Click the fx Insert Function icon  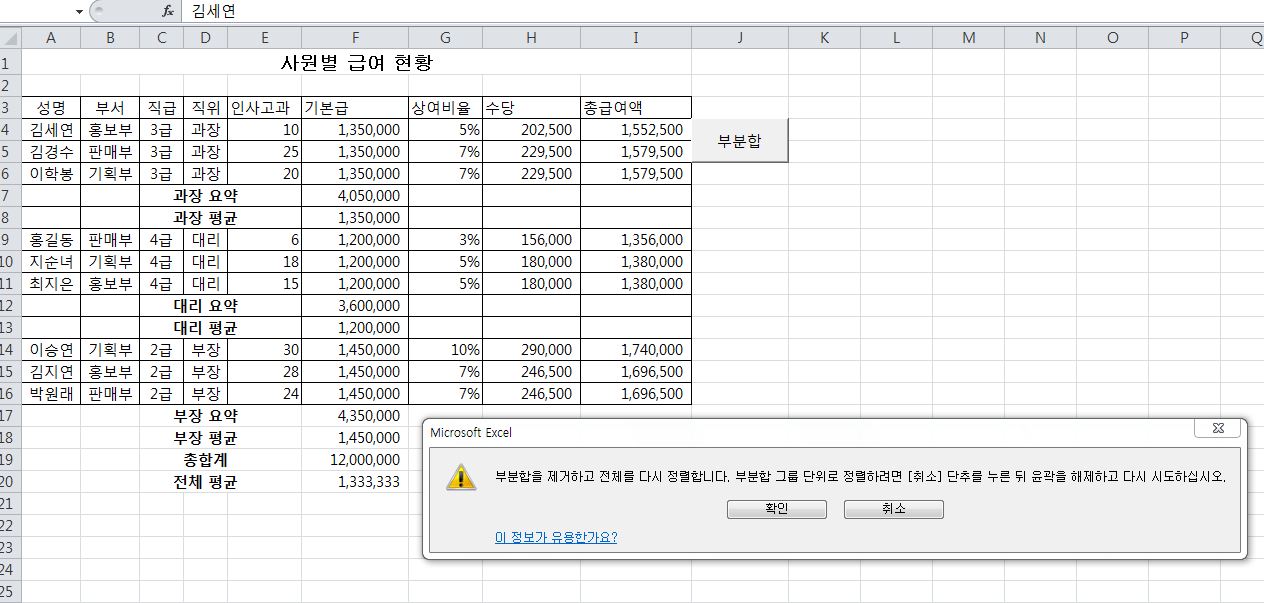click(167, 11)
